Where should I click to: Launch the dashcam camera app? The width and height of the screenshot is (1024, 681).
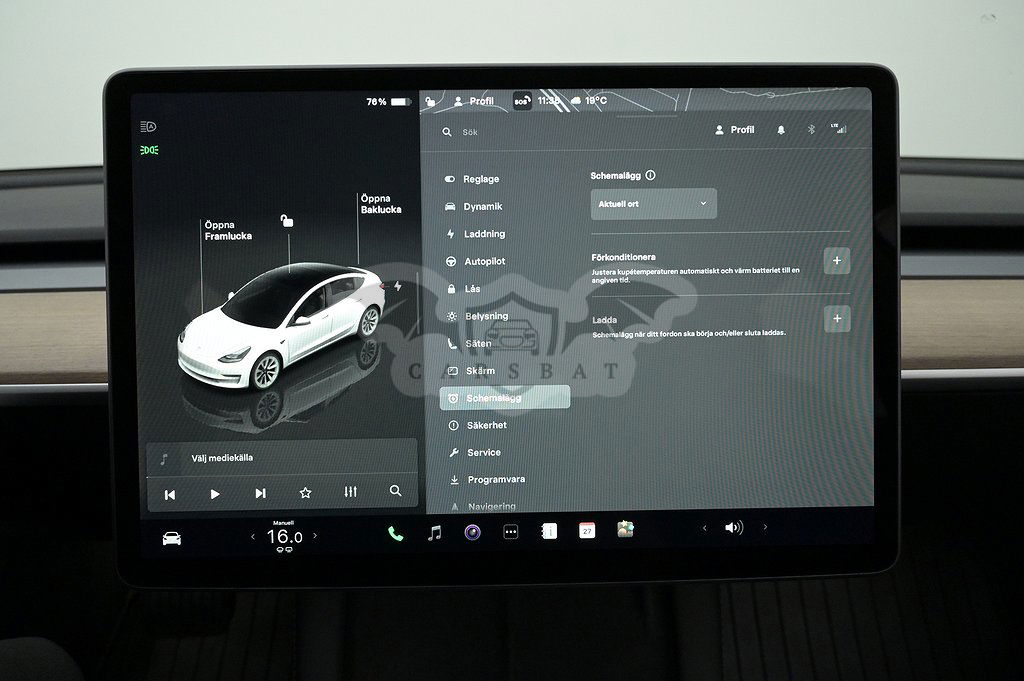(x=472, y=532)
